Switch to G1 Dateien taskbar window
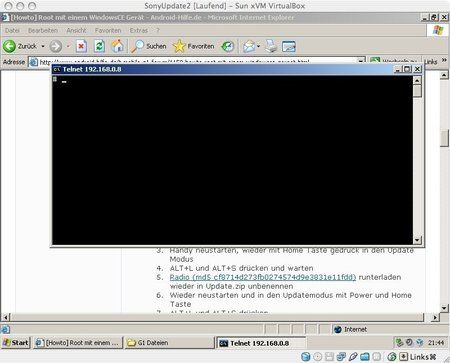 click(x=170, y=343)
